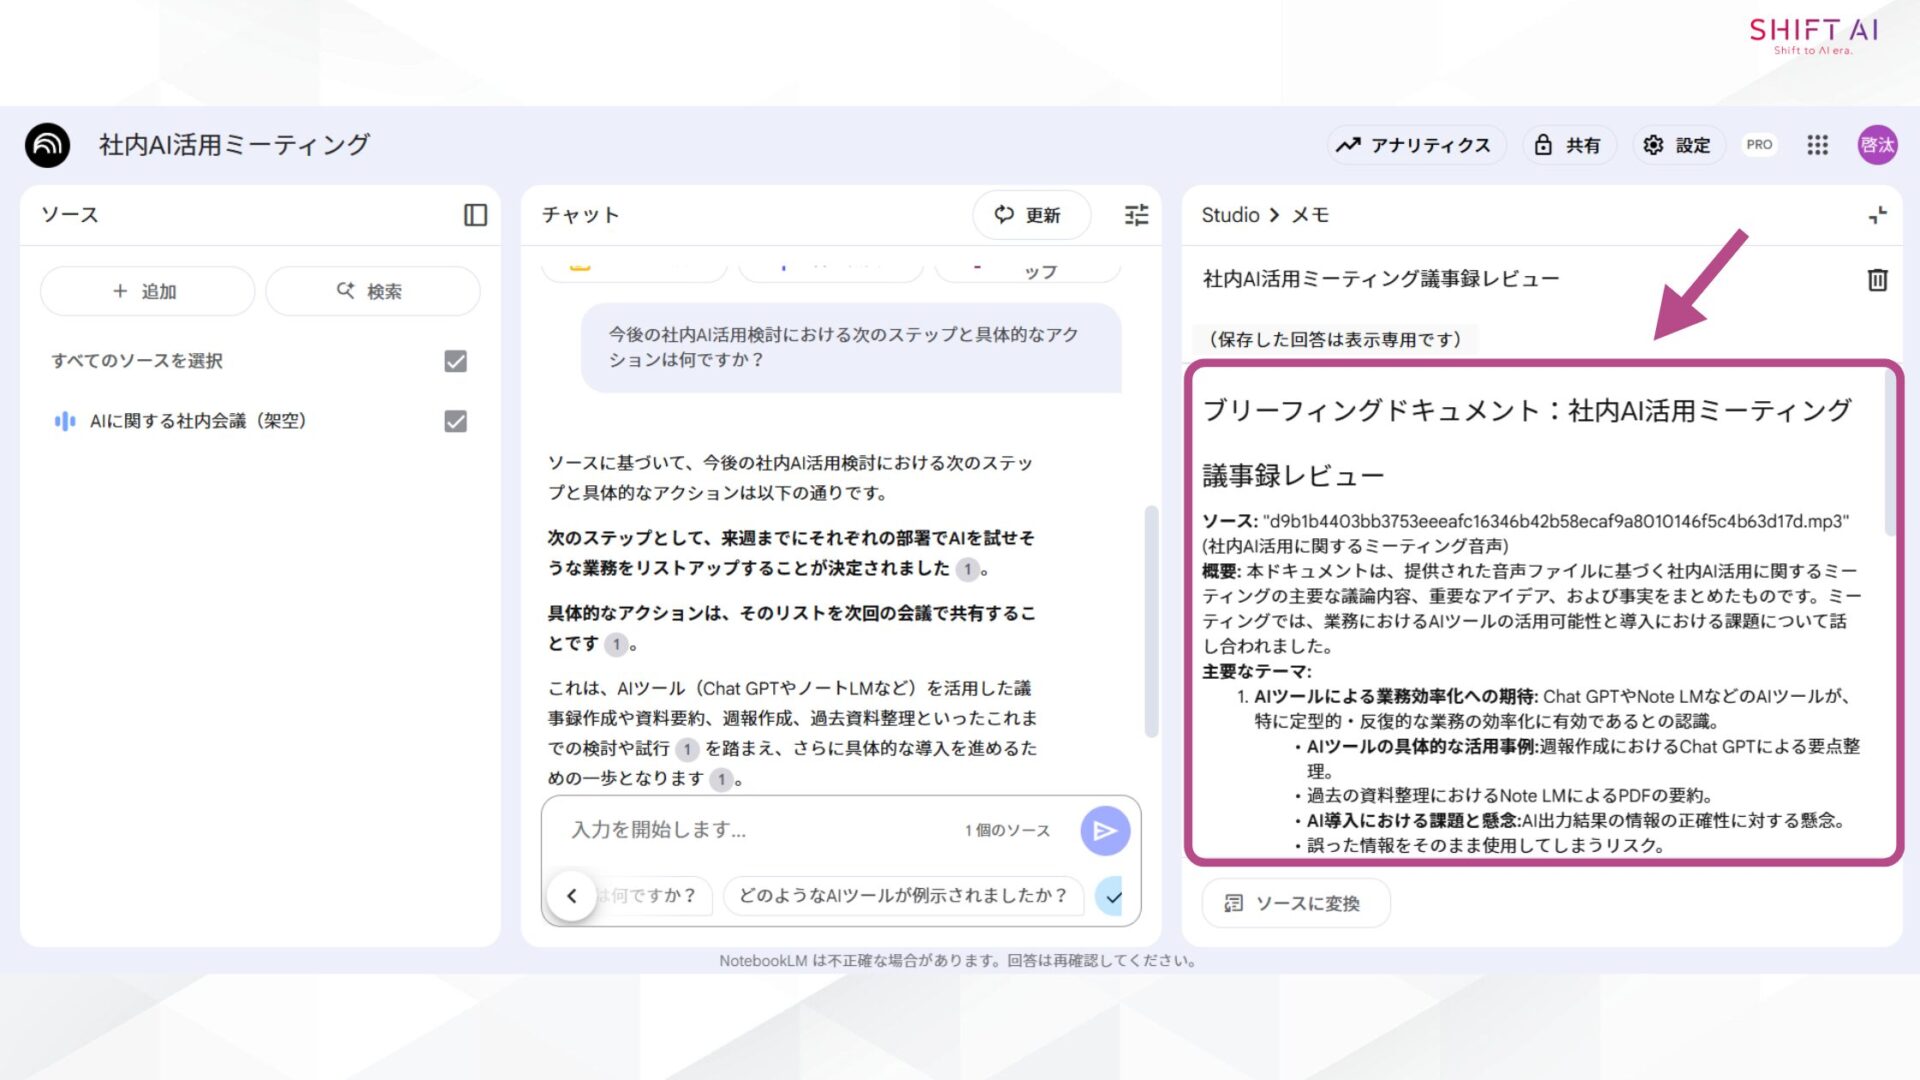This screenshot has height=1080, width=1920.
Task: Collapse the Studio panel
Action: pyautogui.click(x=1876, y=215)
